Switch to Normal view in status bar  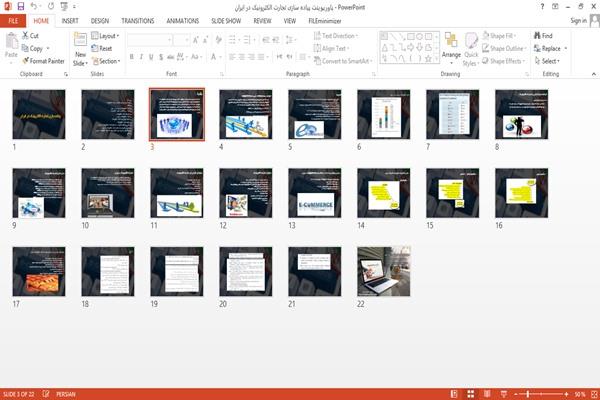454,394
